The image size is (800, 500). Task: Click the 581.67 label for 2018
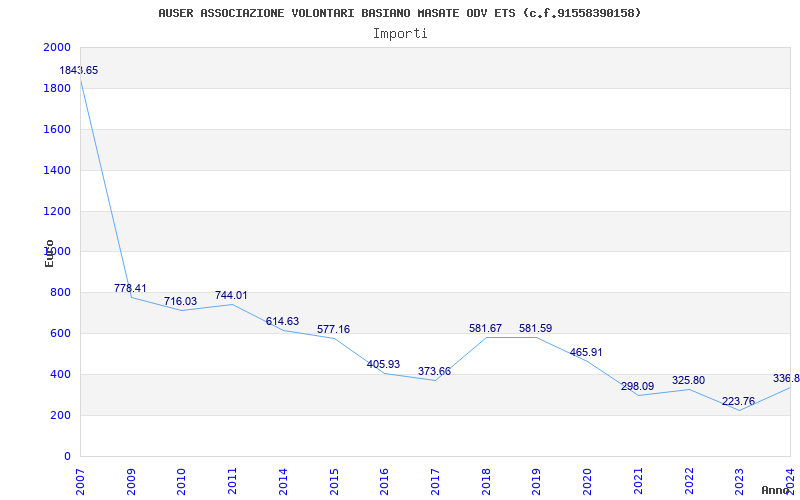[x=485, y=329]
